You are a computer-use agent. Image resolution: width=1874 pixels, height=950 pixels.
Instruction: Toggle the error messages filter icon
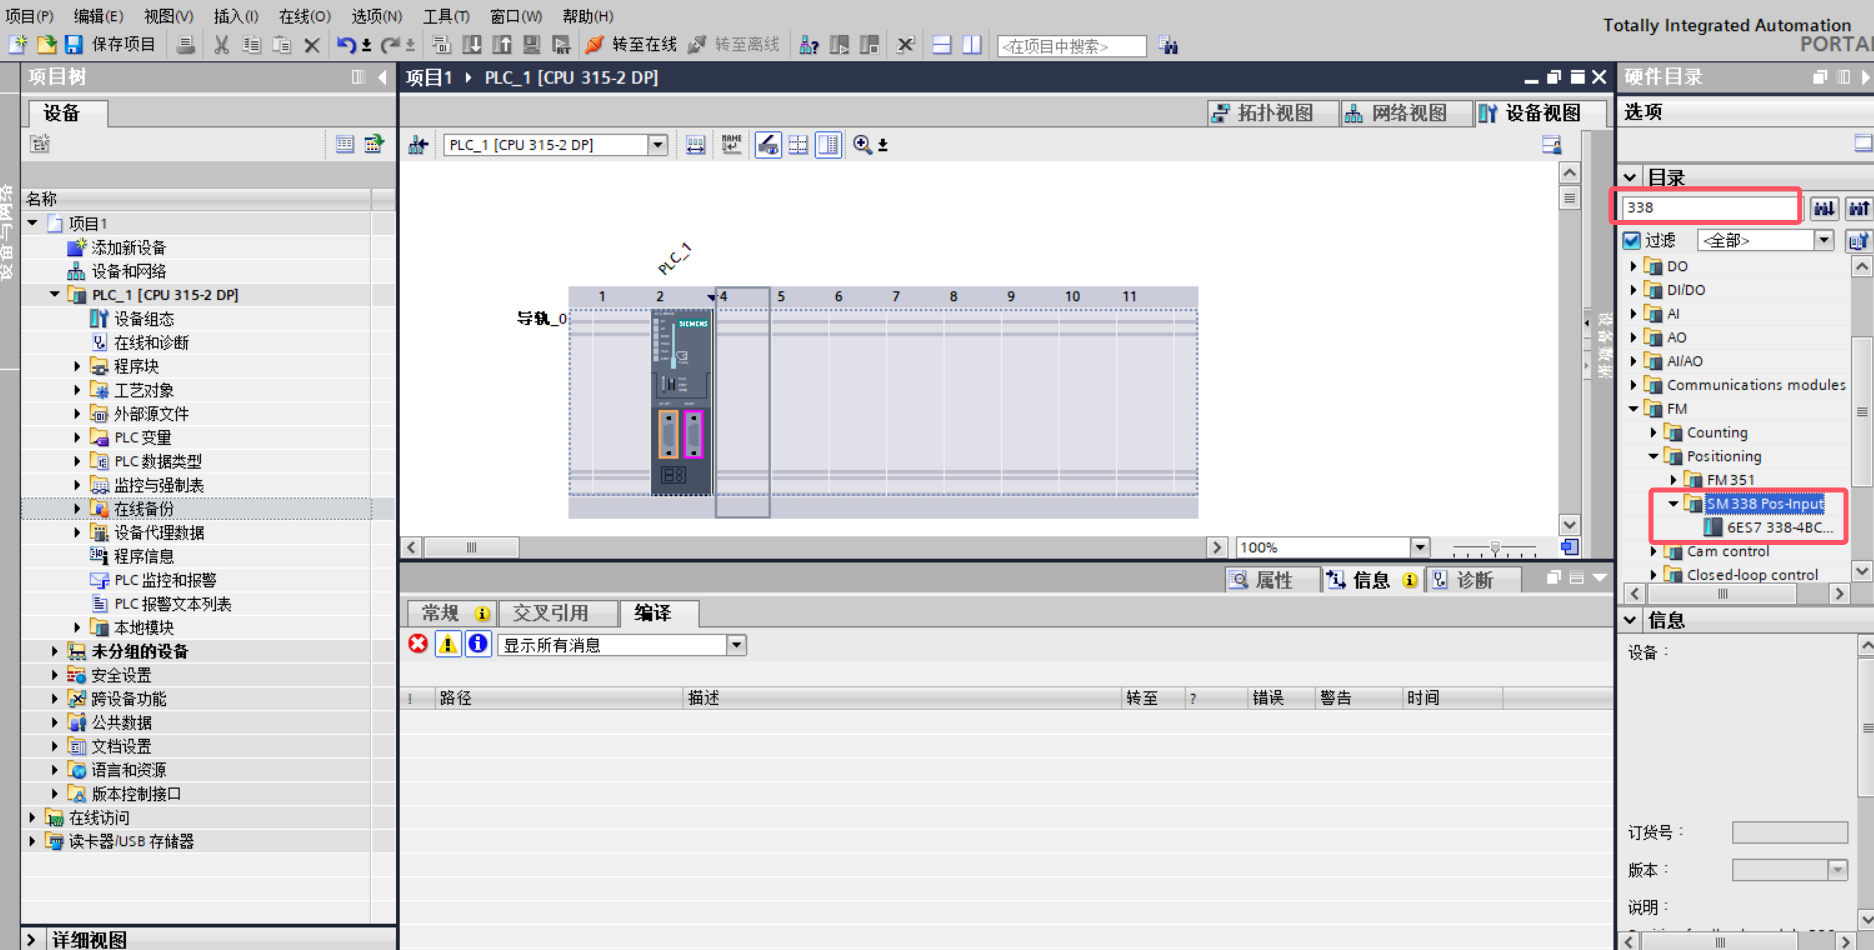418,644
